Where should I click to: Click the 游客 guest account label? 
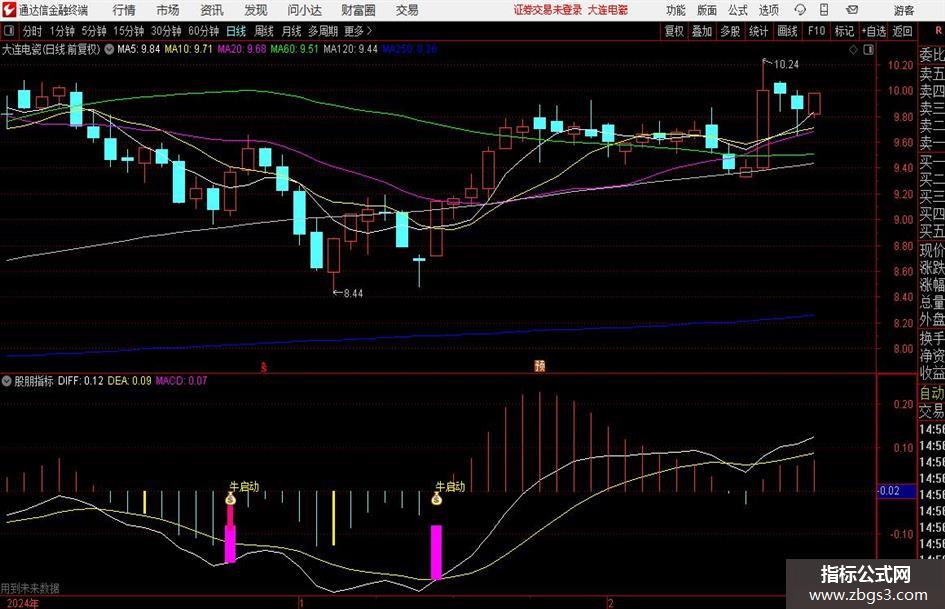903,10
